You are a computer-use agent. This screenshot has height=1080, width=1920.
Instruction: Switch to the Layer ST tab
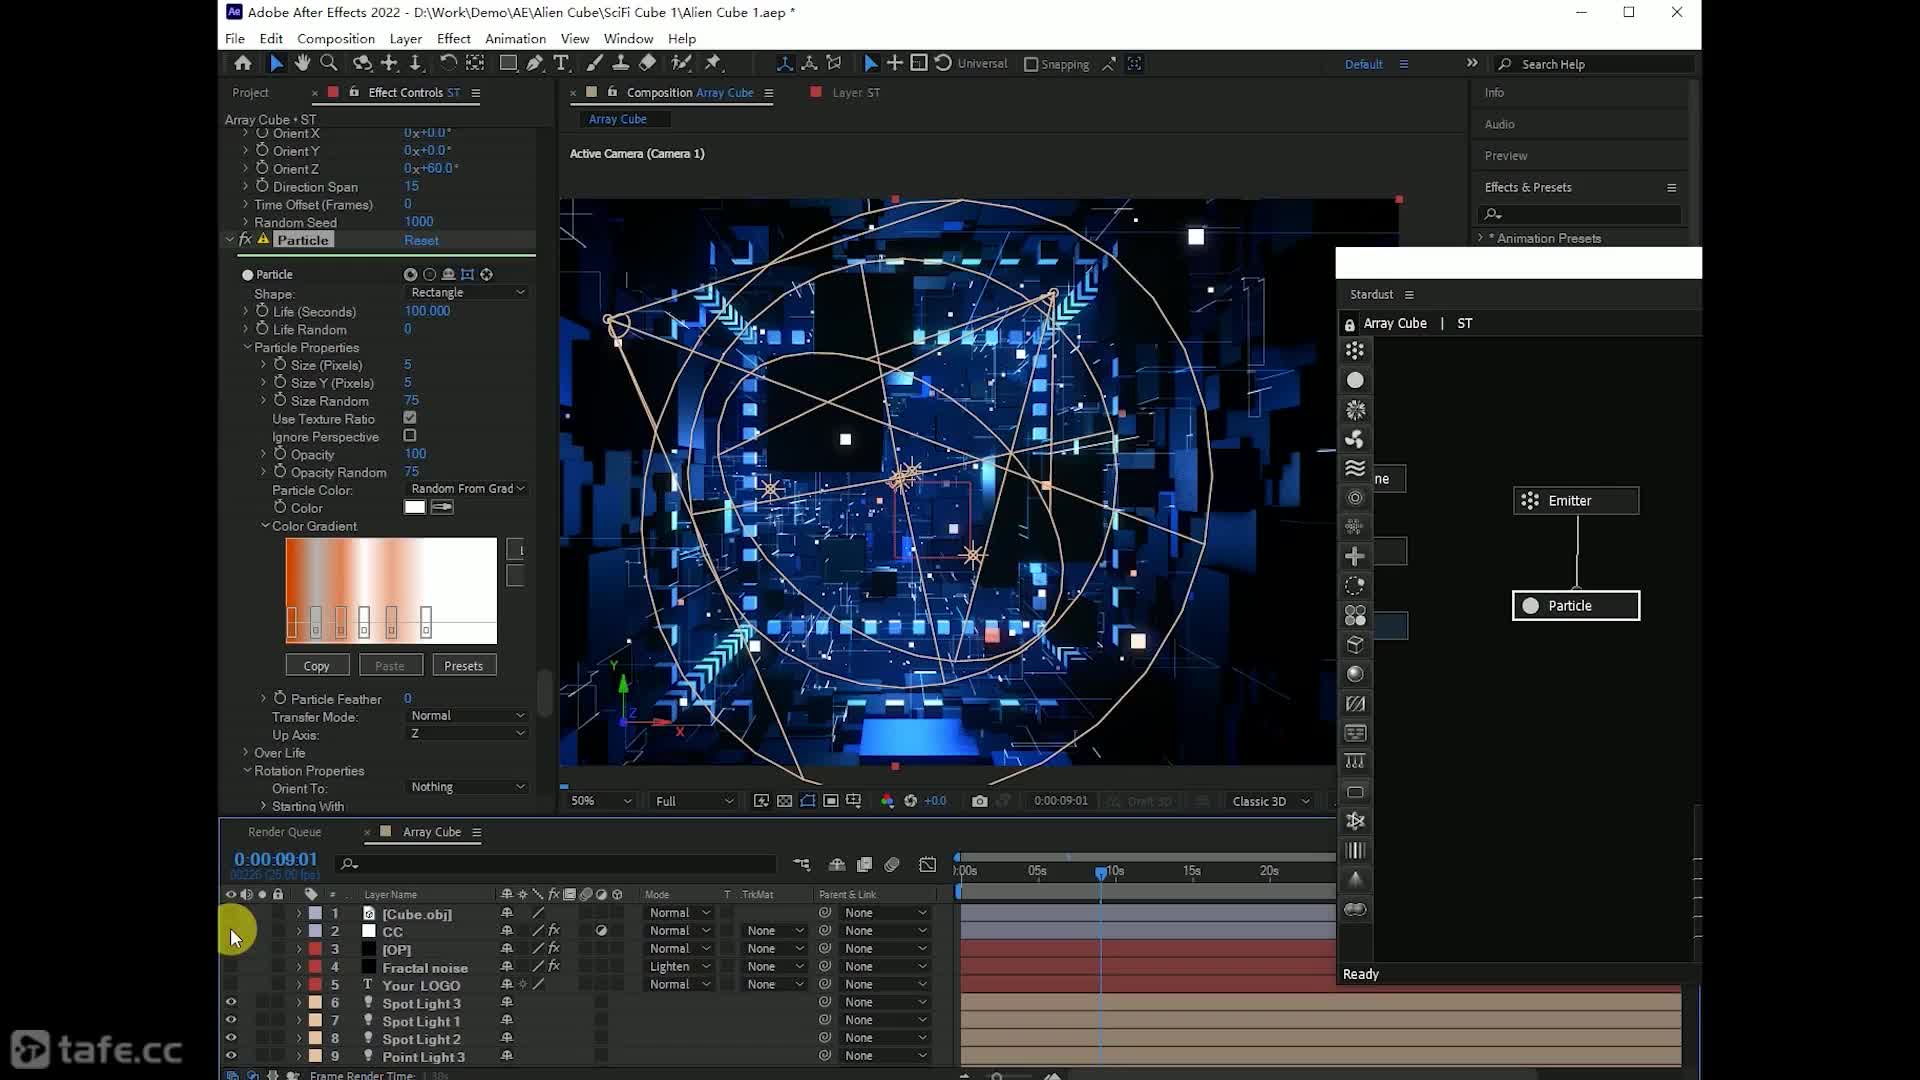856,92
